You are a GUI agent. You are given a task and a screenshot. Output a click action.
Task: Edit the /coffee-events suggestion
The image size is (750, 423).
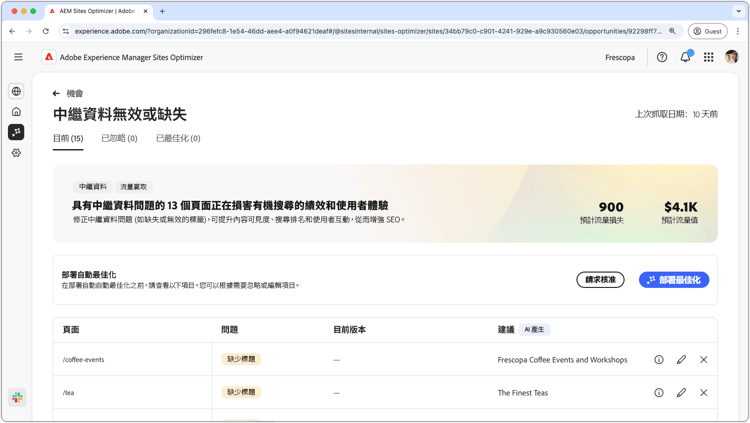(x=682, y=359)
